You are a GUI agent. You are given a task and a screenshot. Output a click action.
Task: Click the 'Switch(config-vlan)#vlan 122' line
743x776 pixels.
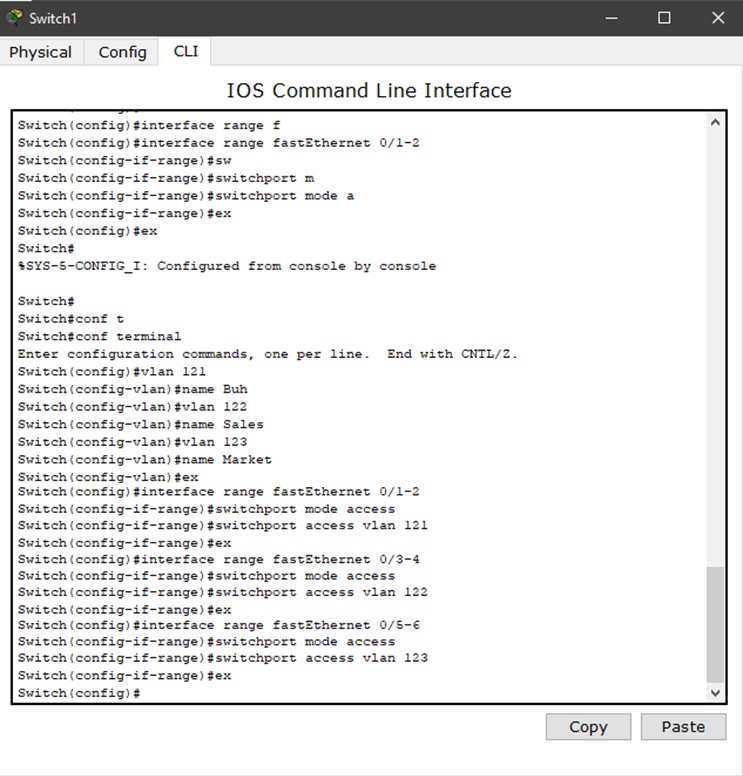(133, 407)
